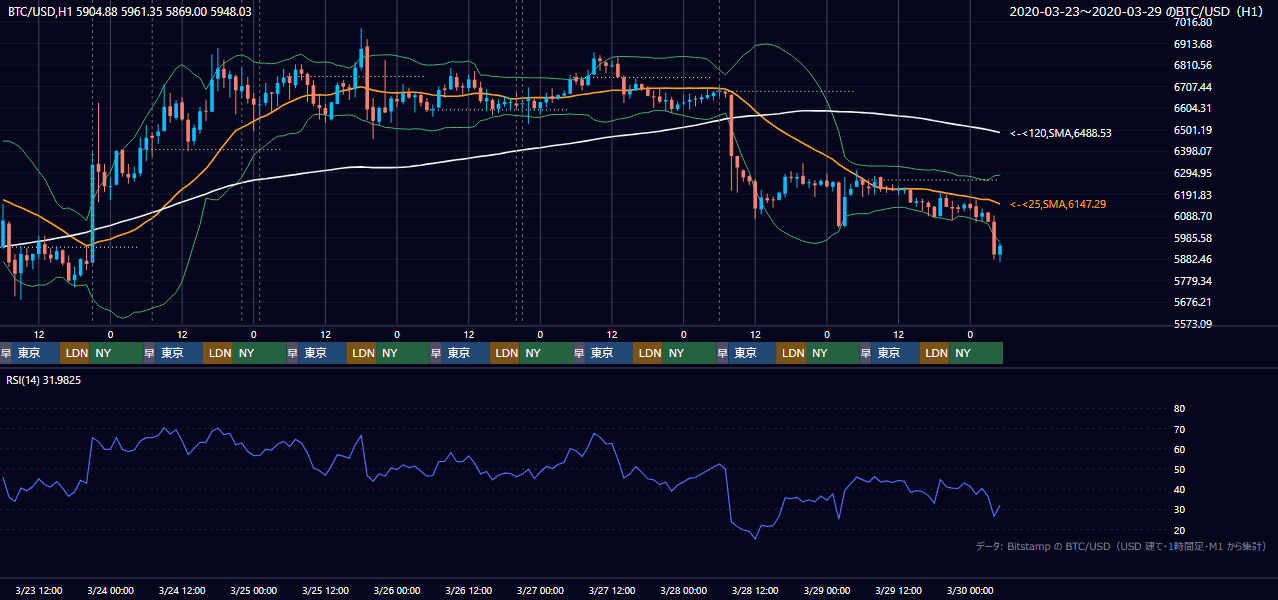Screen dimensions: 1278x600
Task: Click the 3/29 00:00 time axis label
Action: pyautogui.click(x=827, y=590)
